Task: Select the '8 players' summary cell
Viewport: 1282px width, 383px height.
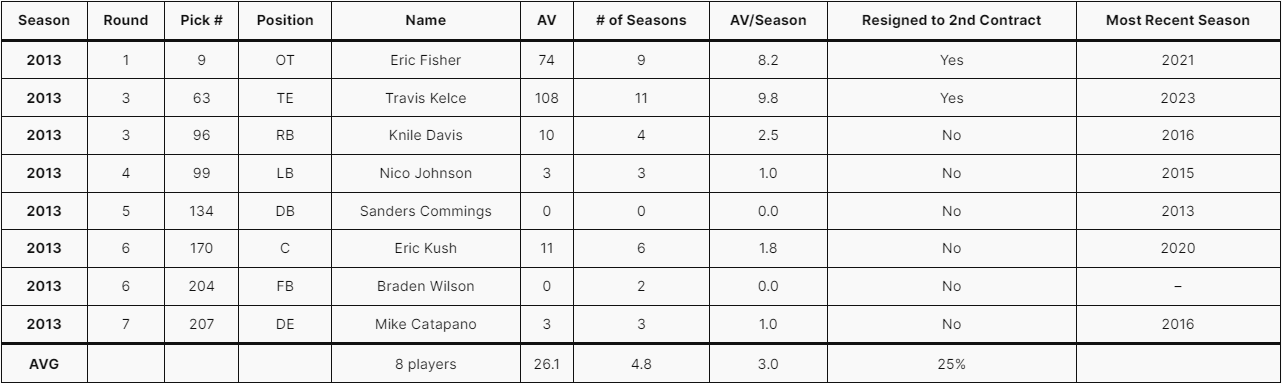Action: tap(426, 364)
